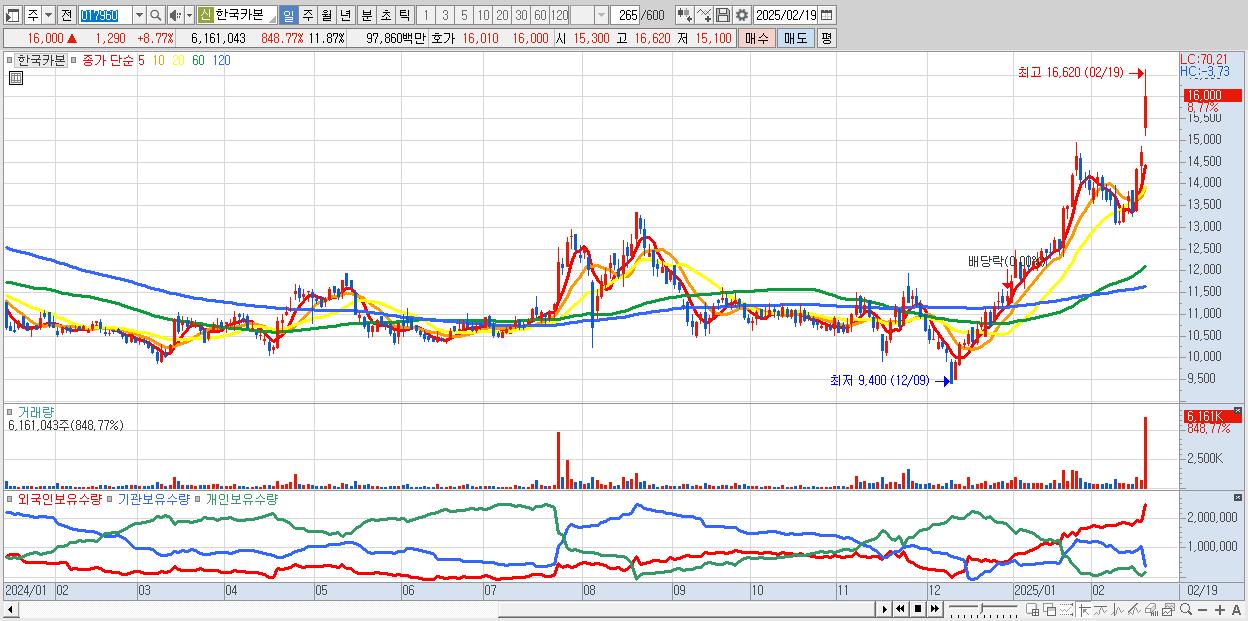Open the stock code history dropdown
Viewport: 1248px width, 621px height.
[x=139, y=15]
